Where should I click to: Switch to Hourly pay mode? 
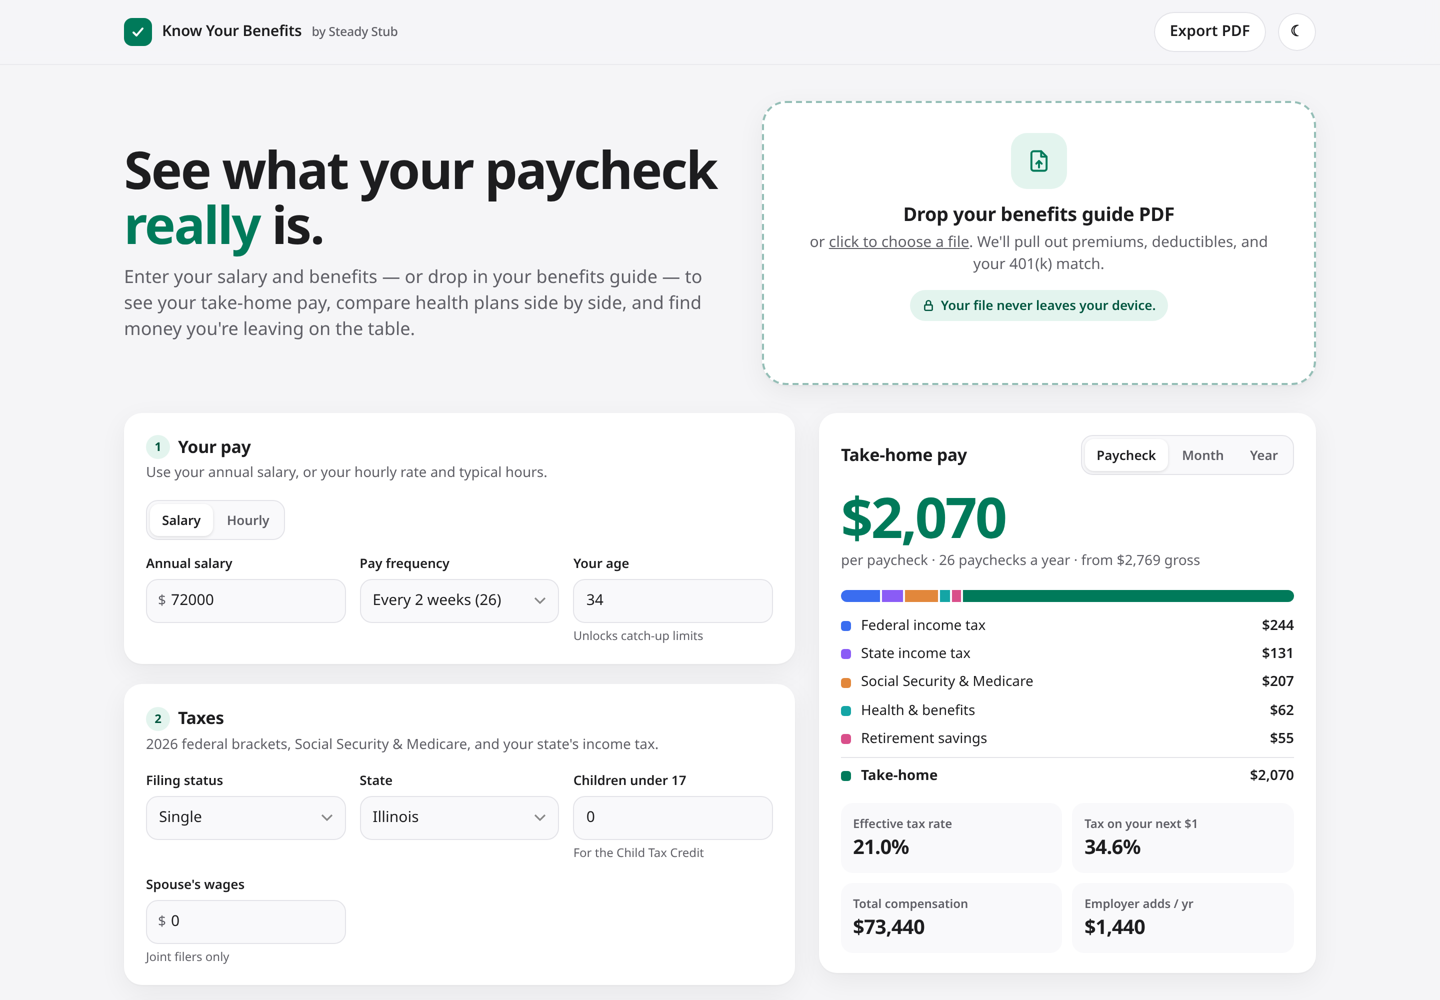[248, 520]
